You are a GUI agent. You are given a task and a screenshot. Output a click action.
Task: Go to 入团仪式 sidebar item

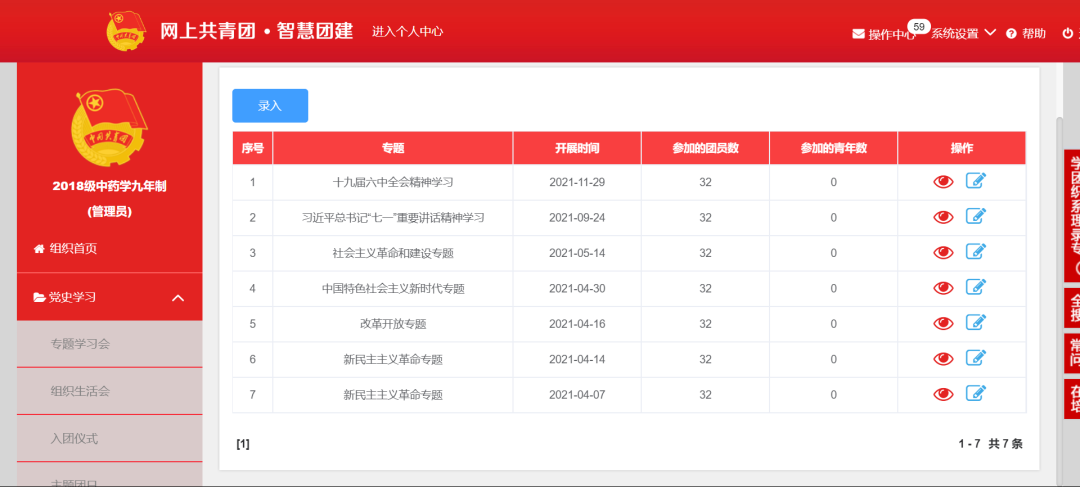coord(74,438)
